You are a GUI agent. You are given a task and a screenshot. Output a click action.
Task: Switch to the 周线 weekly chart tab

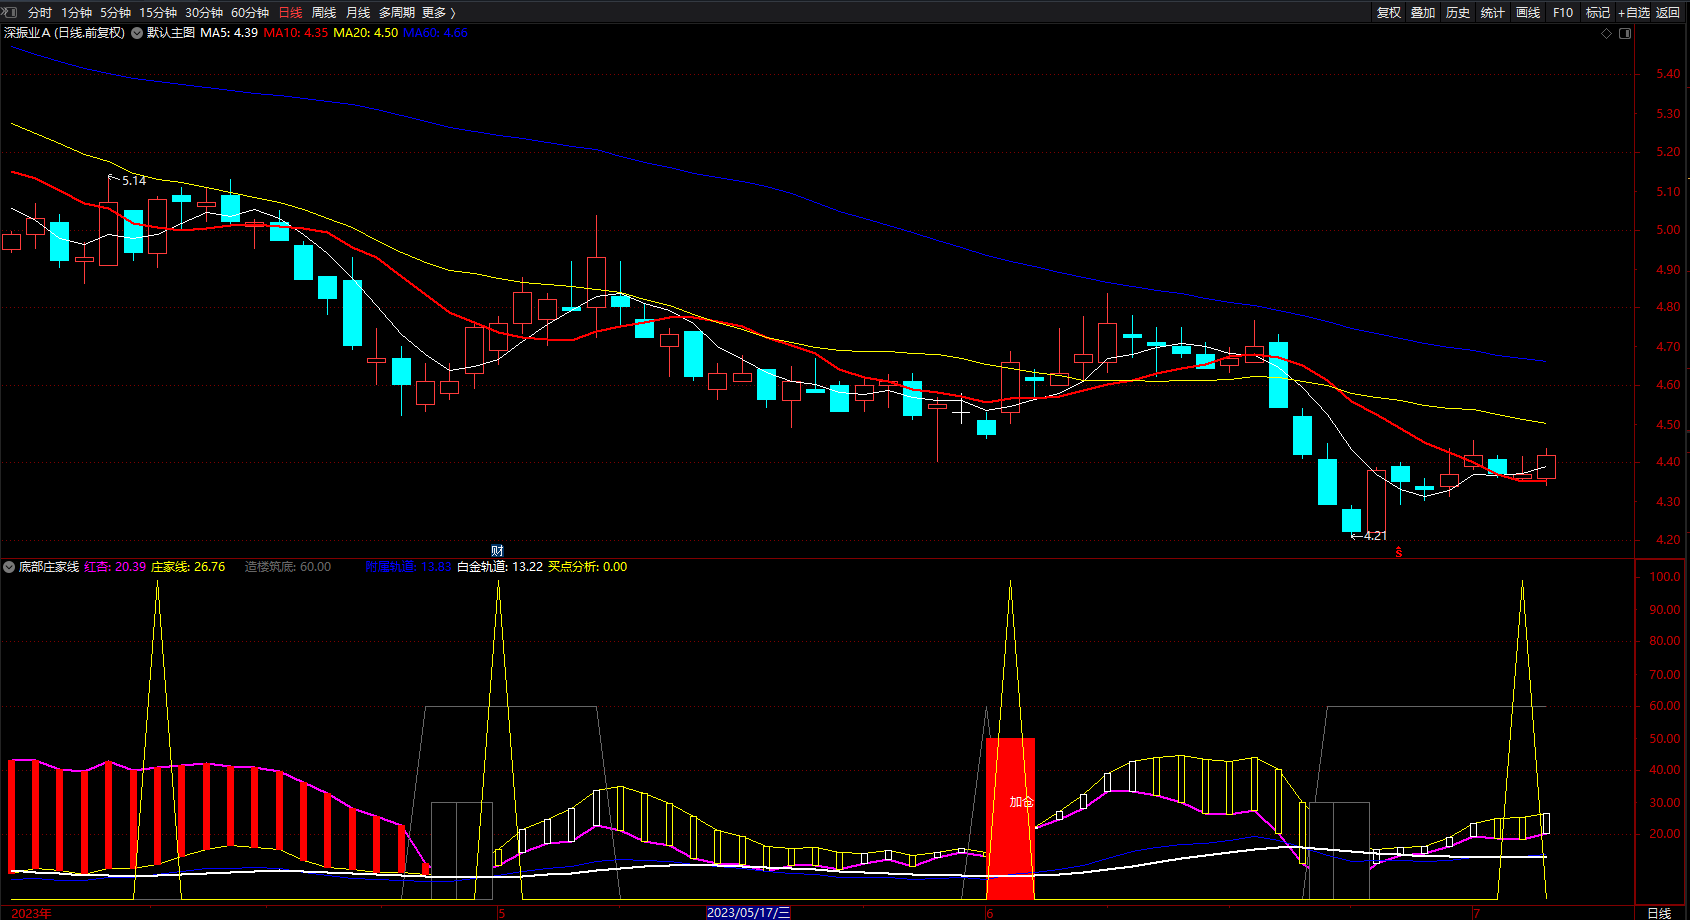[x=324, y=13]
